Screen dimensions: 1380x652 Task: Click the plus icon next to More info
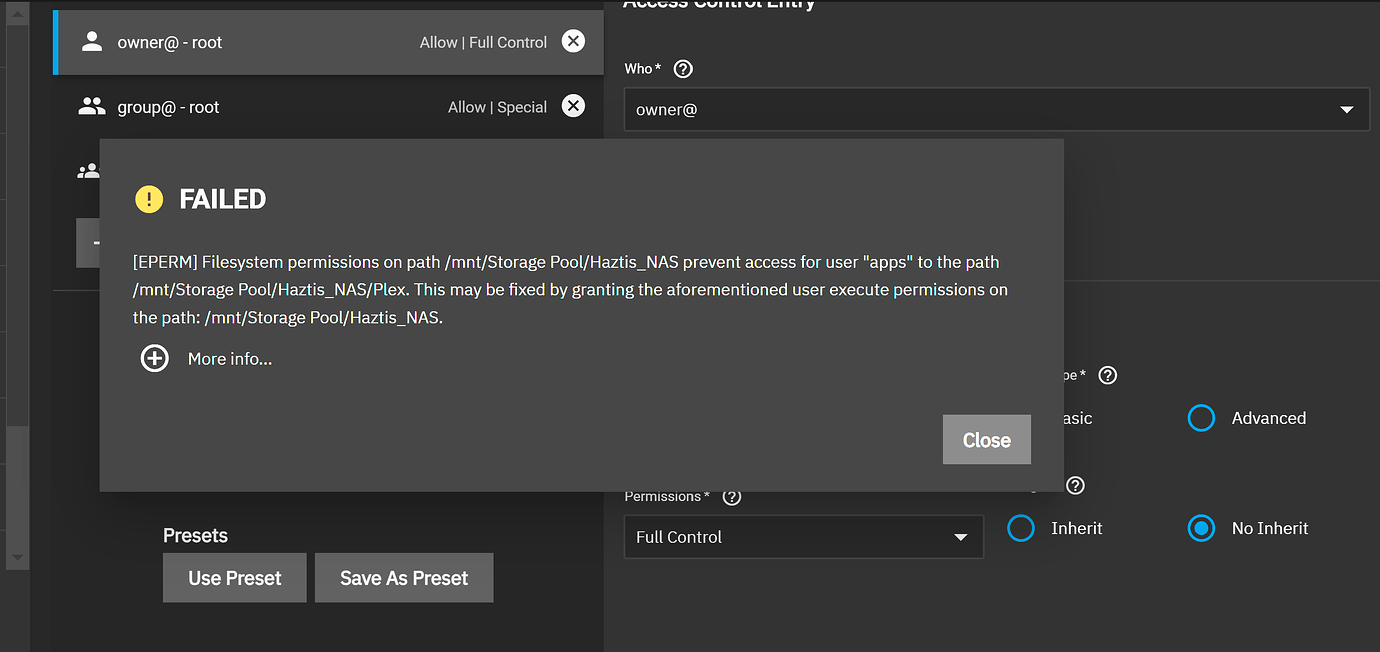point(154,357)
